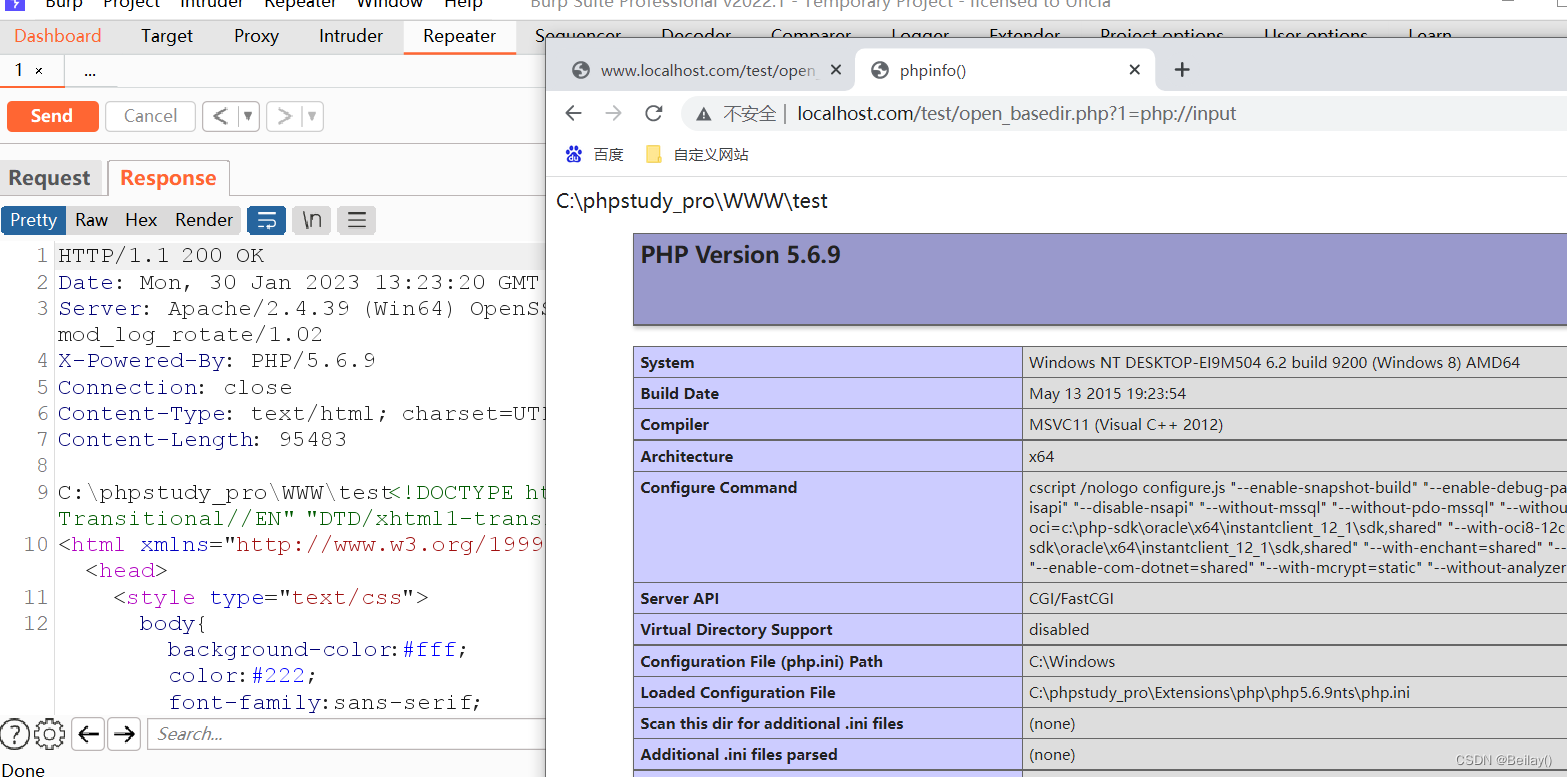1567x777 pixels.
Task: Click the 'C:\phpstudy_pro\WWW\test' path in browser
Action: [692, 201]
